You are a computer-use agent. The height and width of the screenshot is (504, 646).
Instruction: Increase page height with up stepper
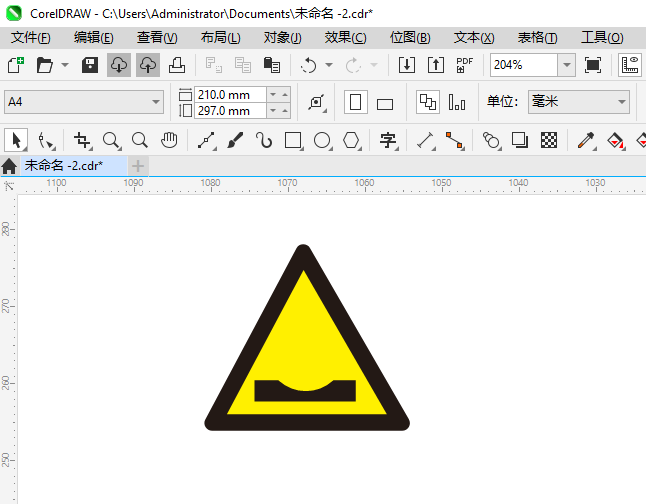(285, 110)
